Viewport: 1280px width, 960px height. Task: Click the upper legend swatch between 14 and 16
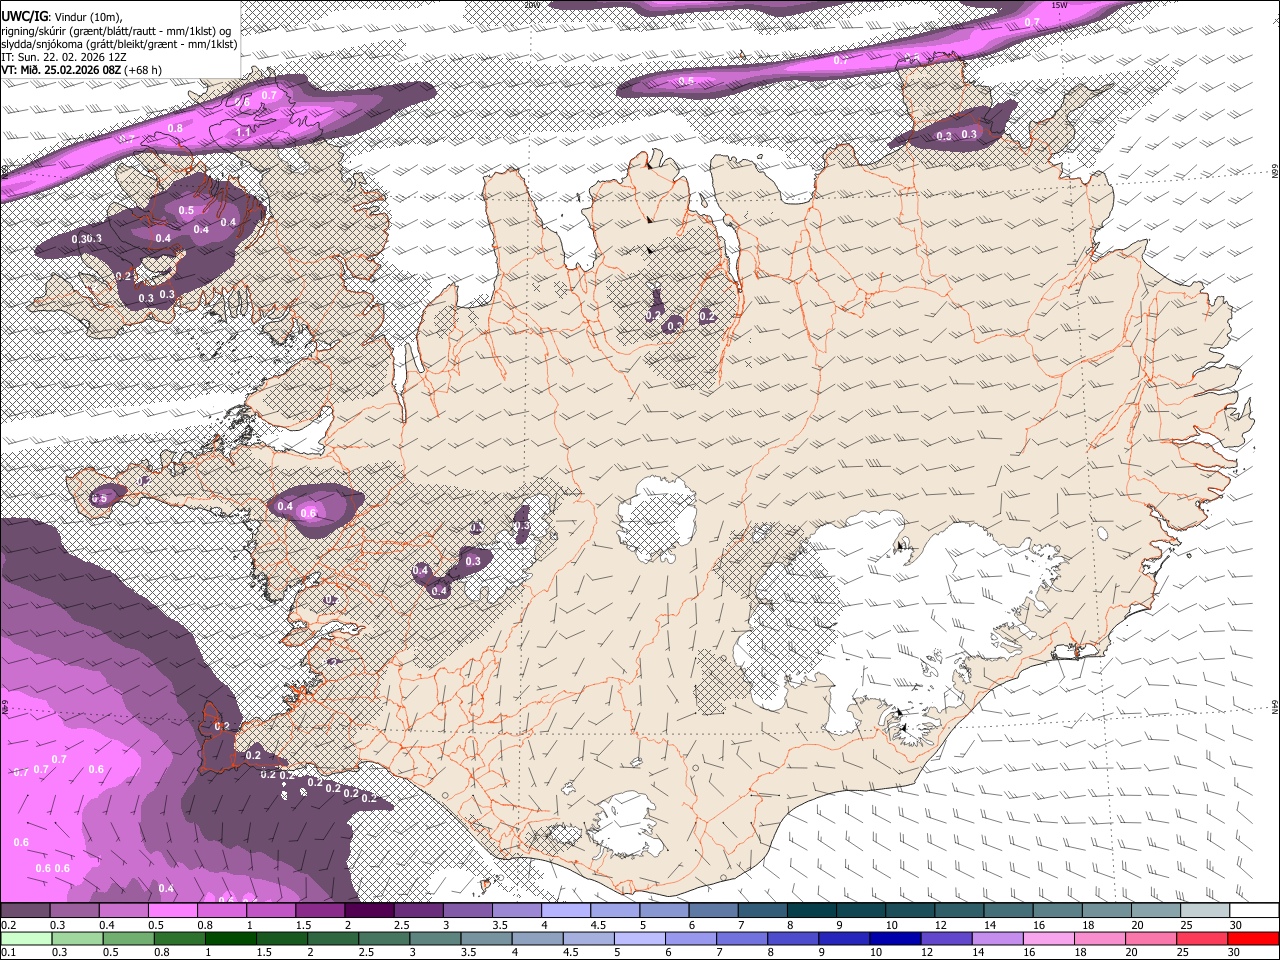click(1008, 911)
